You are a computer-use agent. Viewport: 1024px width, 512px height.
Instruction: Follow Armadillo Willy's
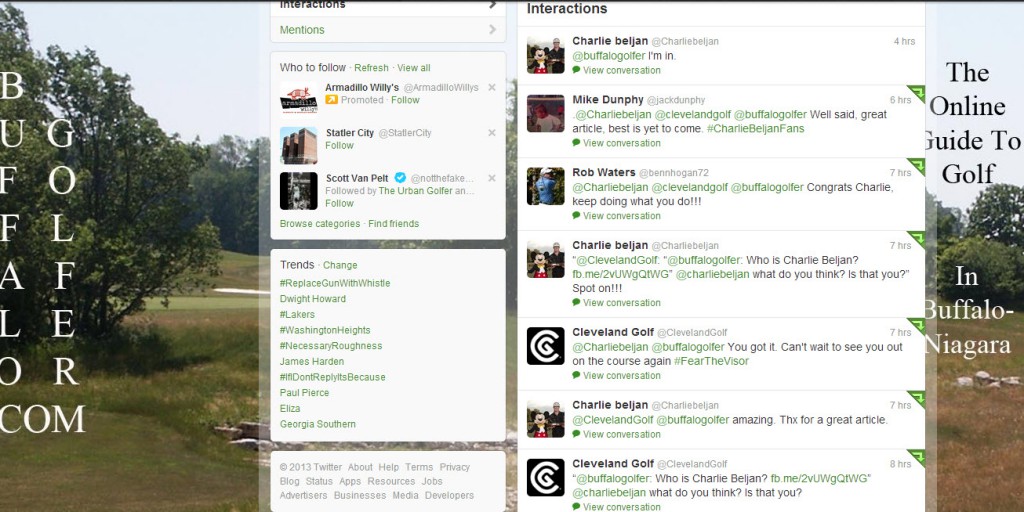[x=406, y=100]
